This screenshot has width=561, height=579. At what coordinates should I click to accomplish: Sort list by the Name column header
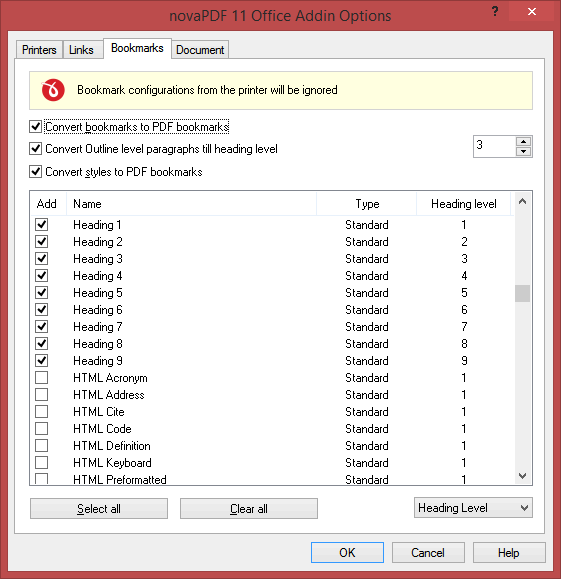(191, 203)
